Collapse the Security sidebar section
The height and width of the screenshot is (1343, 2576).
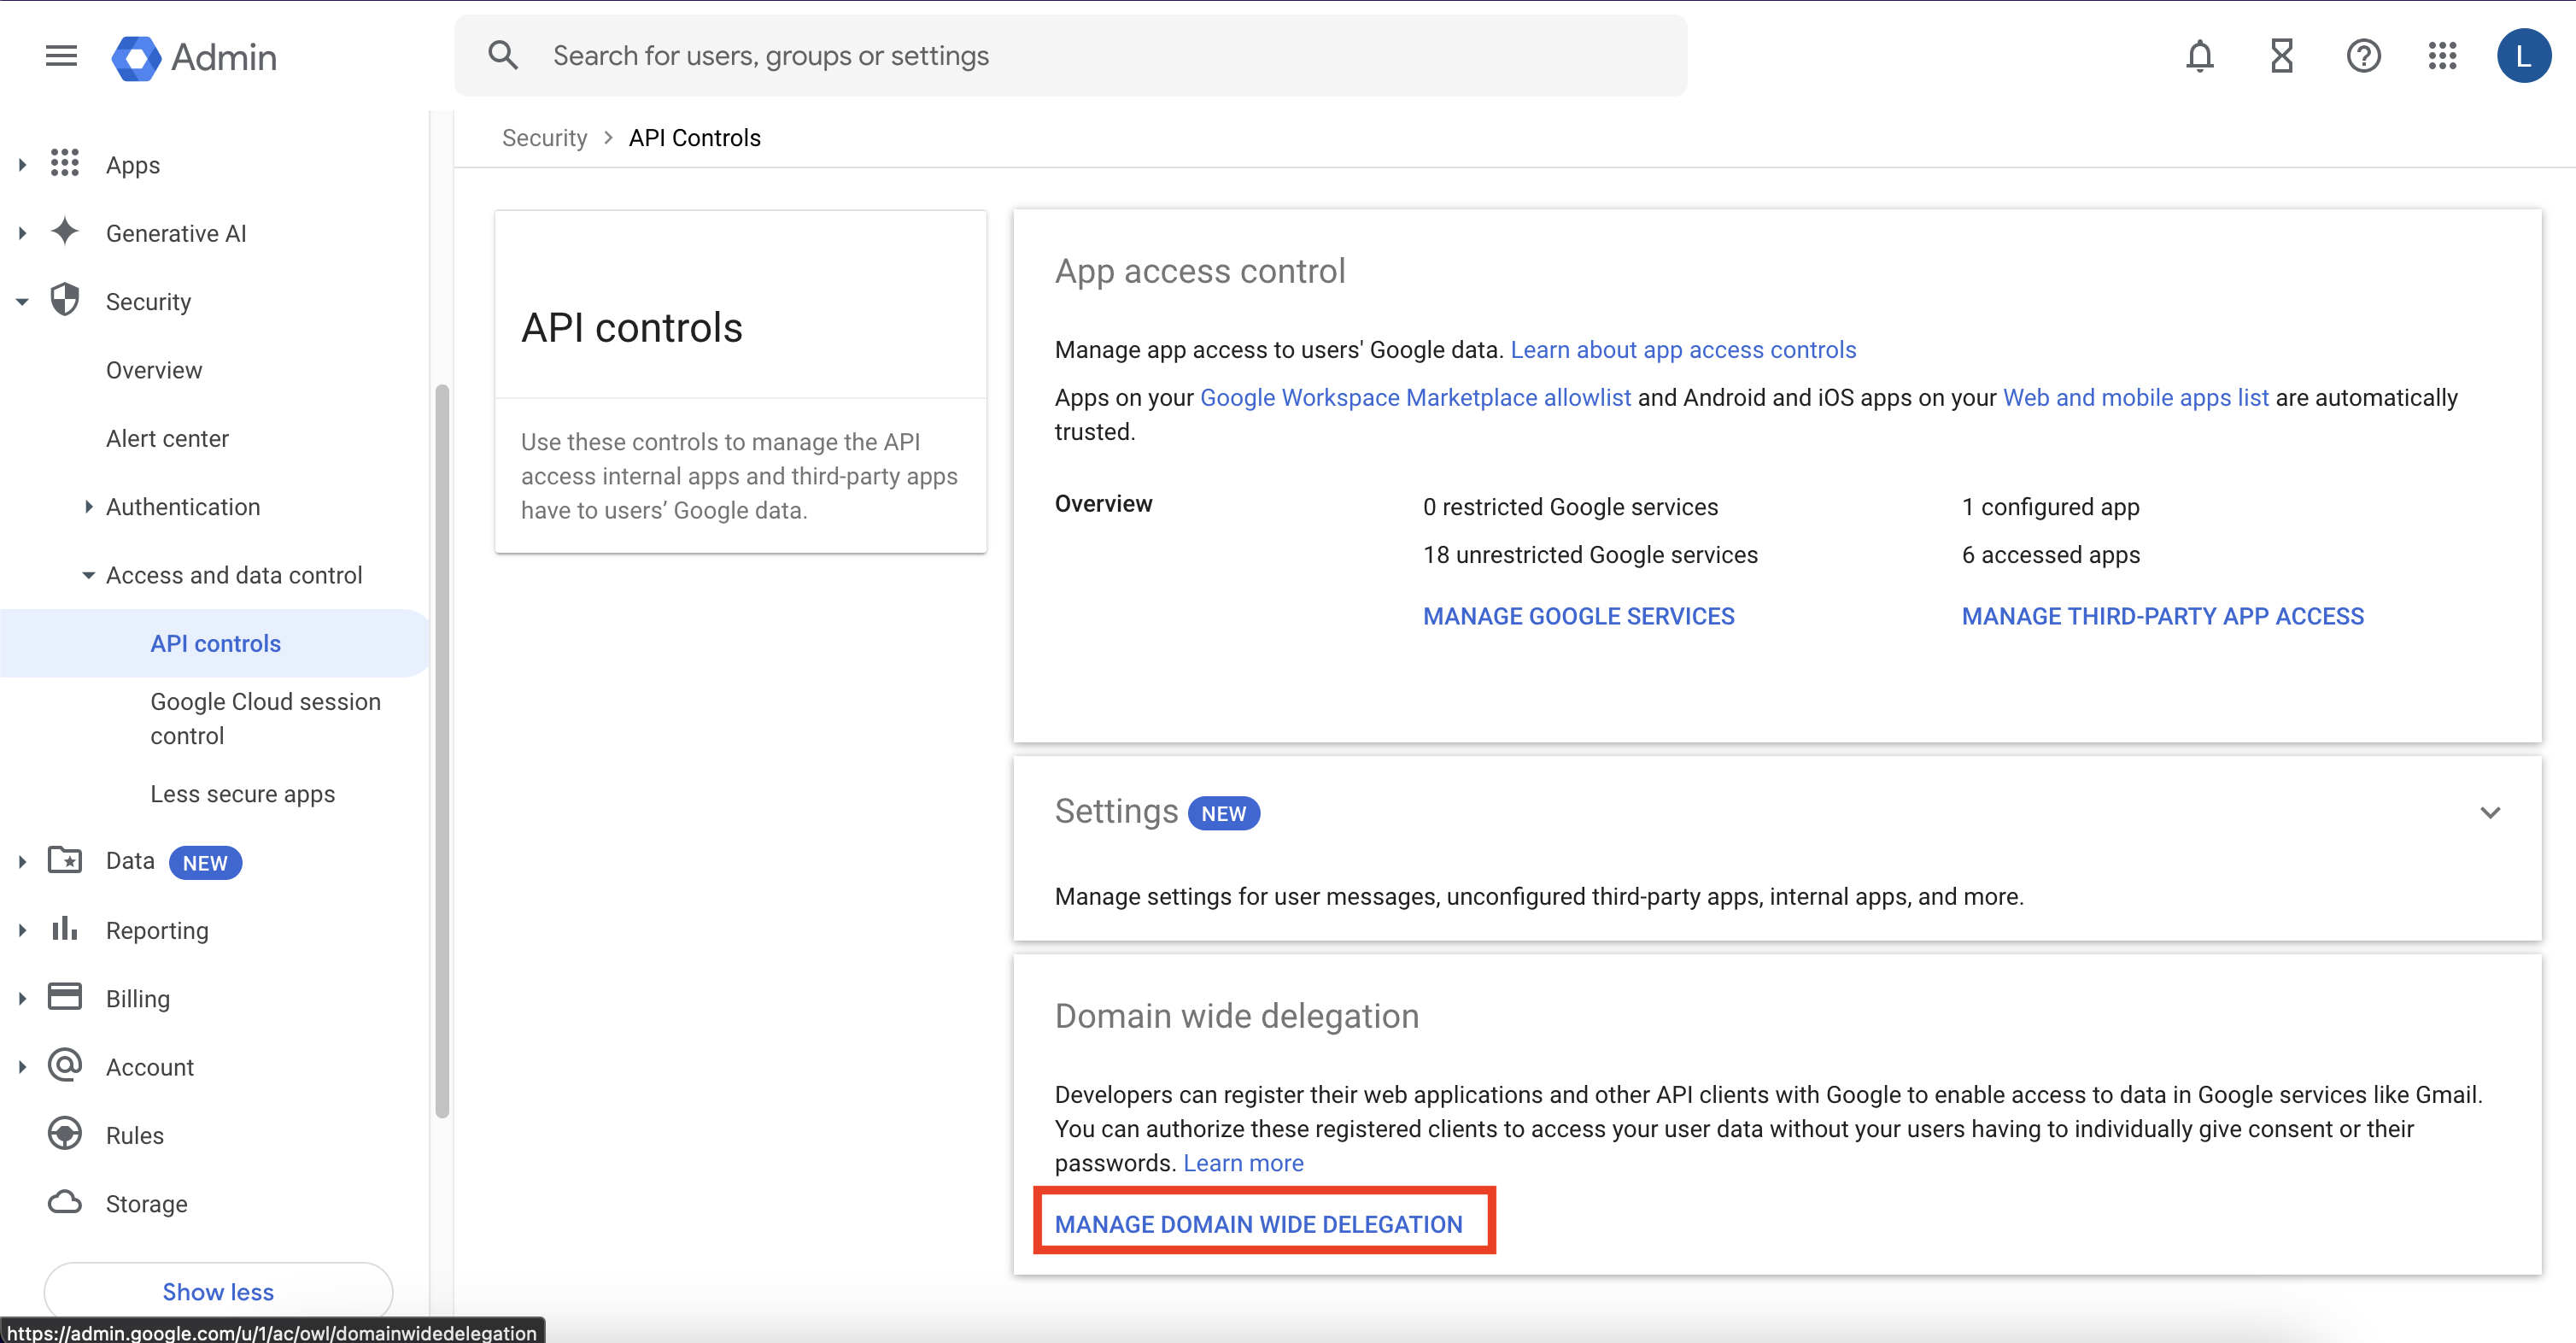coord(22,301)
